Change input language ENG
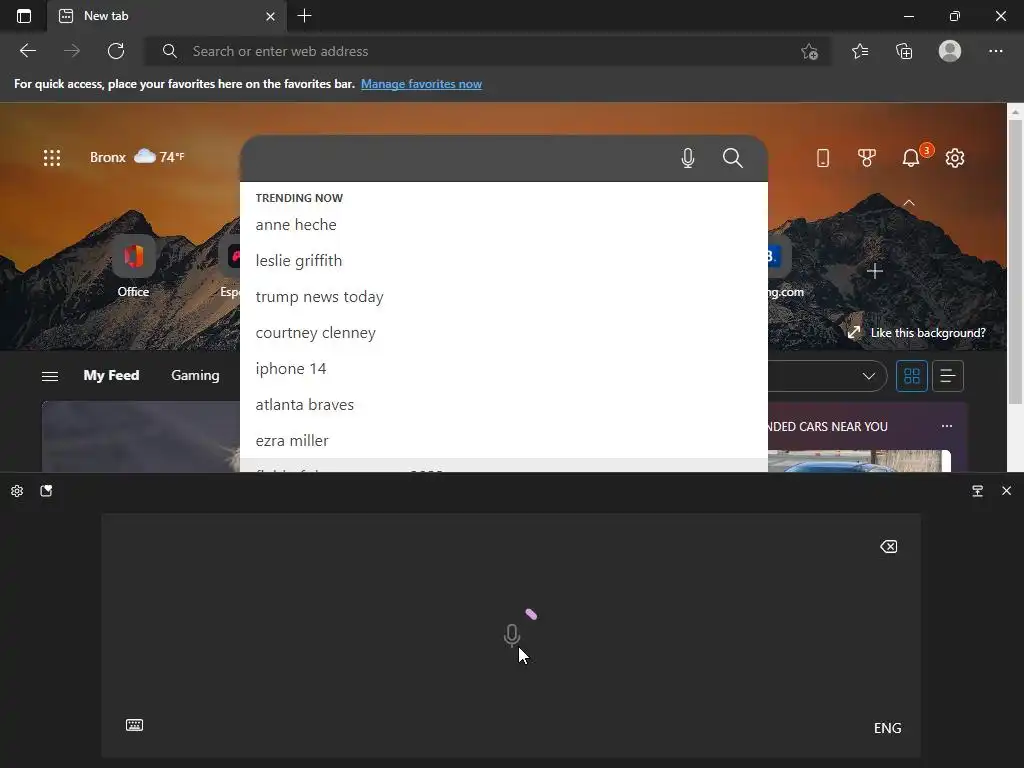This screenshot has height=768, width=1024. 888,728
